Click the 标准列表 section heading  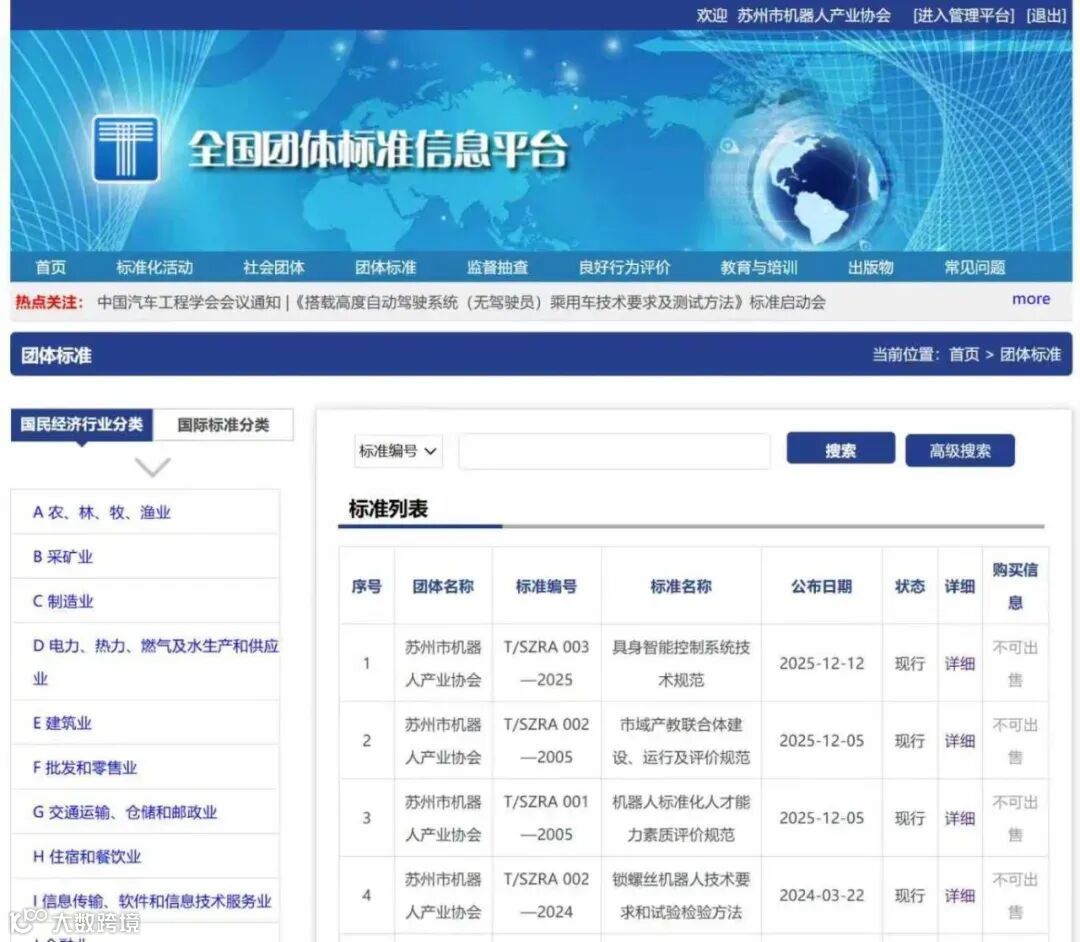click(388, 508)
